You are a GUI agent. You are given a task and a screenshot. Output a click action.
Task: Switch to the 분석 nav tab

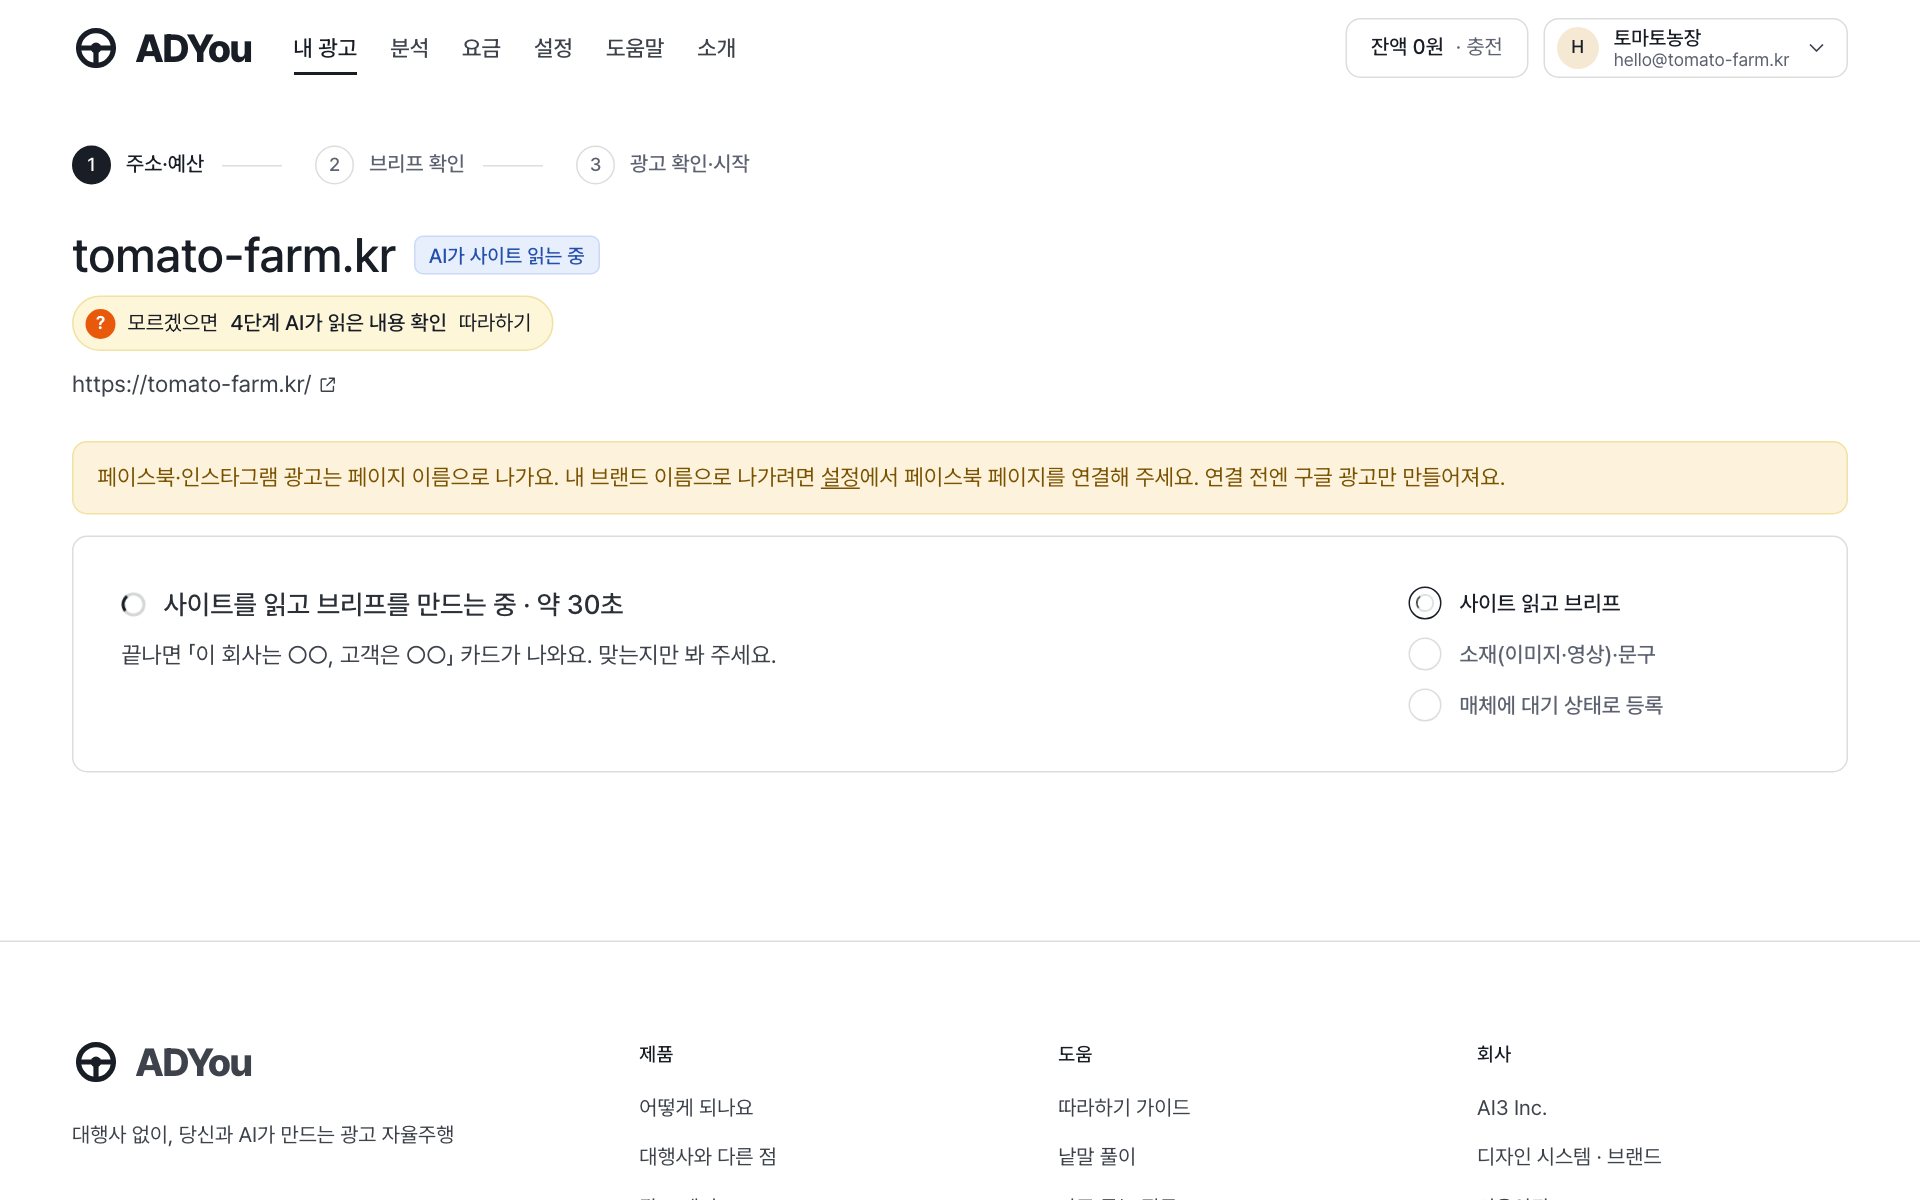click(x=409, y=48)
